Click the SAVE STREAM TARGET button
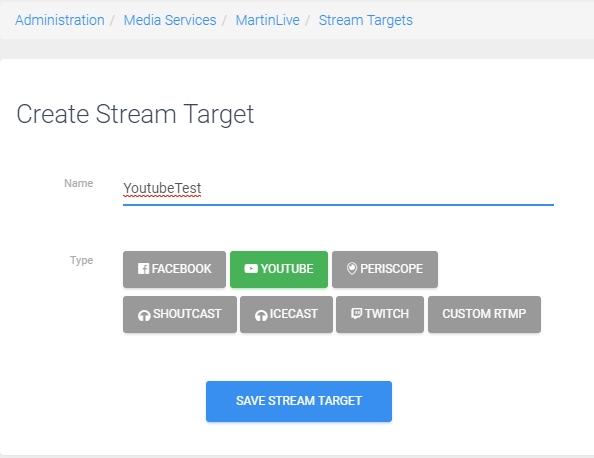This screenshot has height=458, width=594. point(299,401)
